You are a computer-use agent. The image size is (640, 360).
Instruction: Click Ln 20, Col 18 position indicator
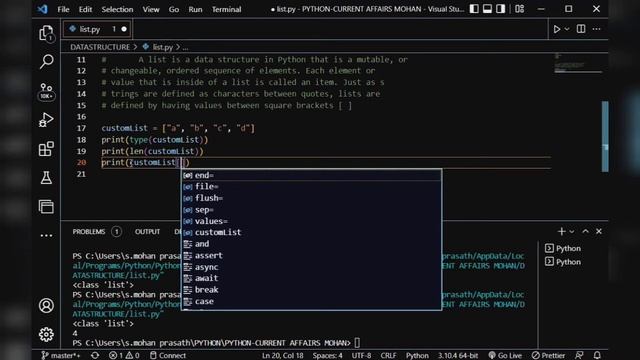[x=282, y=355]
